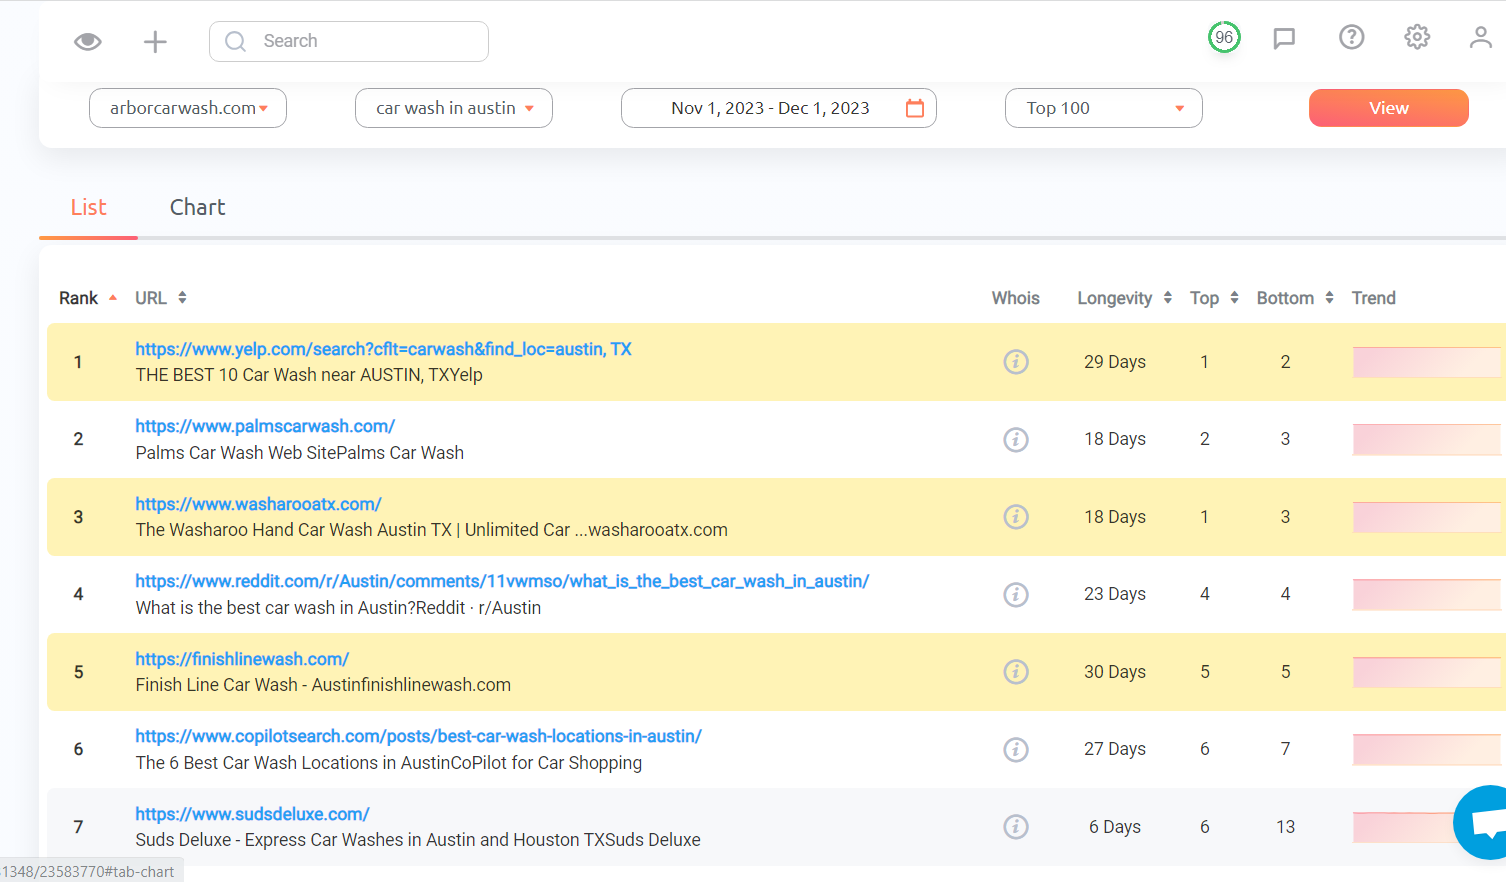Show Whois info for the Yelp result
This screenshot has width=1506, height=882.
tap(1016, 362)
